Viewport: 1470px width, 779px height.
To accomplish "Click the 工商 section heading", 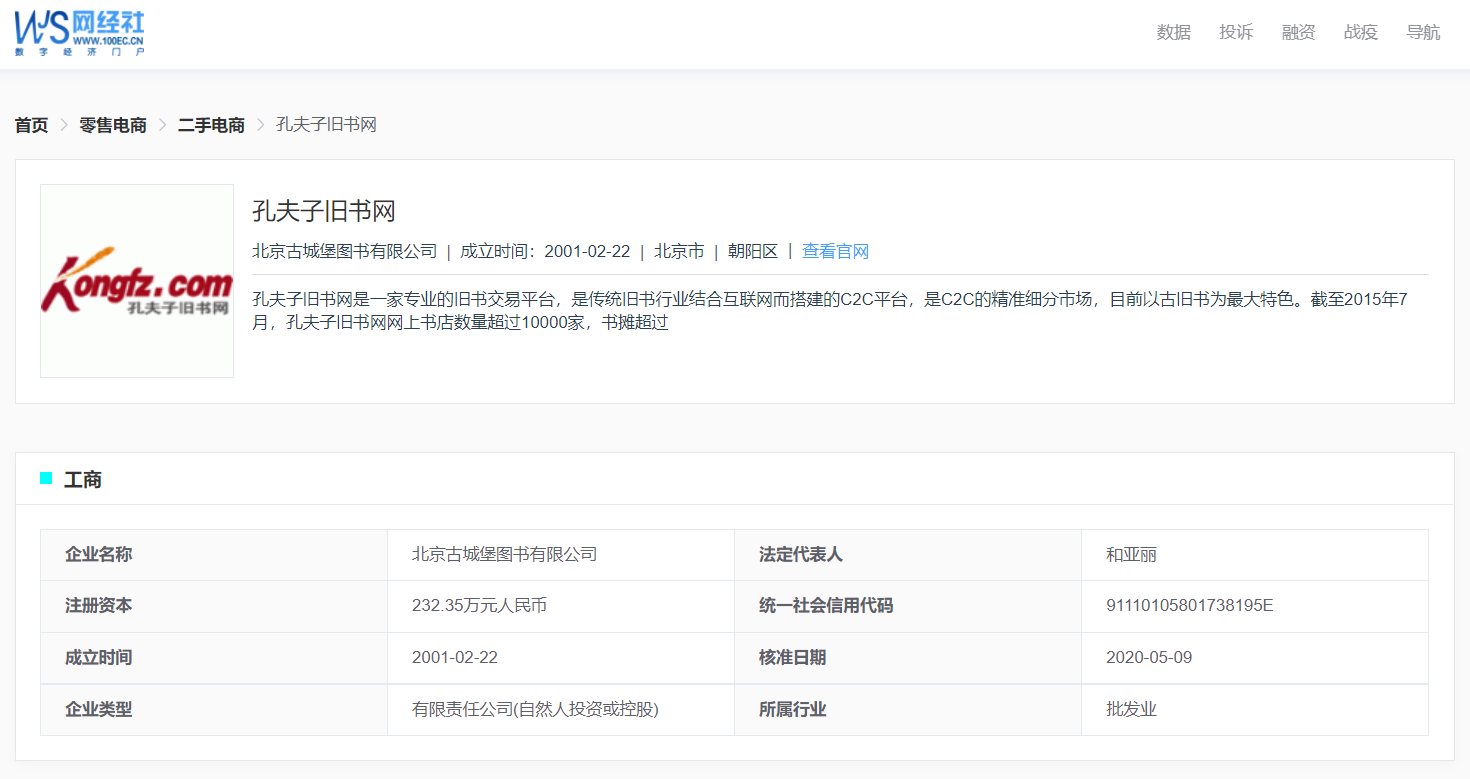I will coord(83,479).
